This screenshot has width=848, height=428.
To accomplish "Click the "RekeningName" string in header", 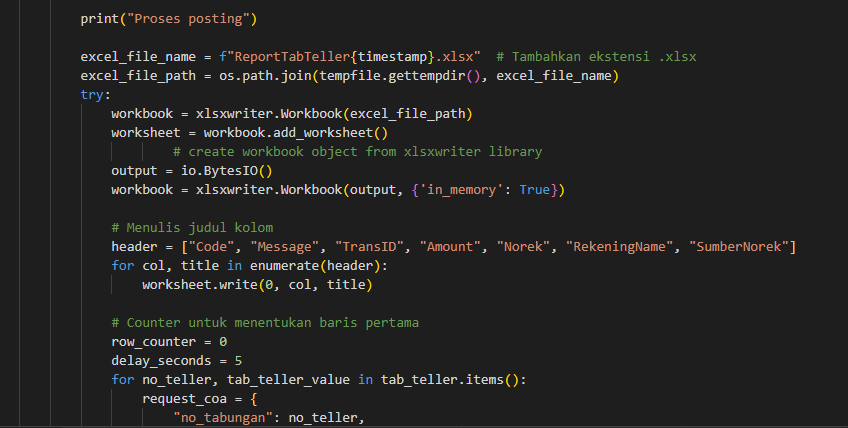I will (619, 247).
